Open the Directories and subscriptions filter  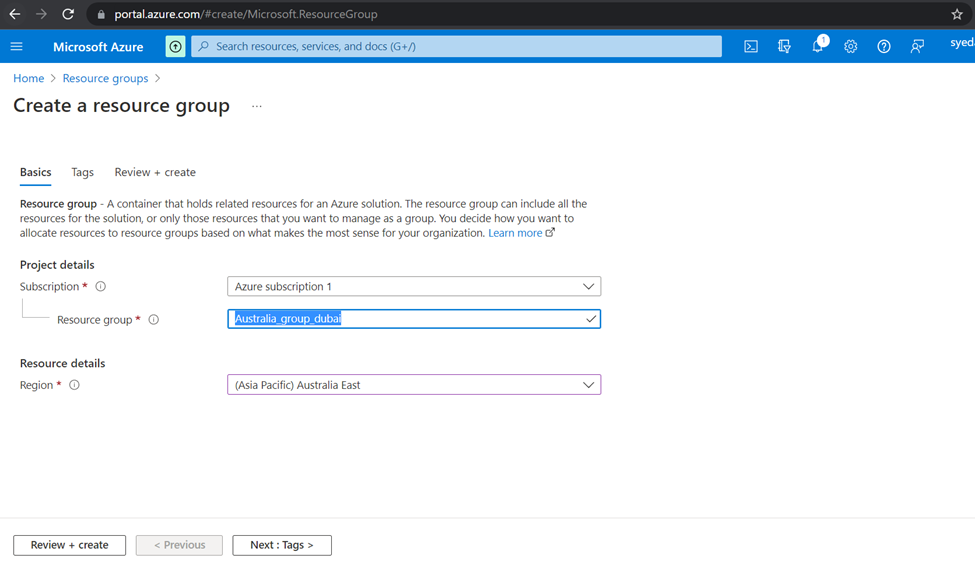(784, 46)
